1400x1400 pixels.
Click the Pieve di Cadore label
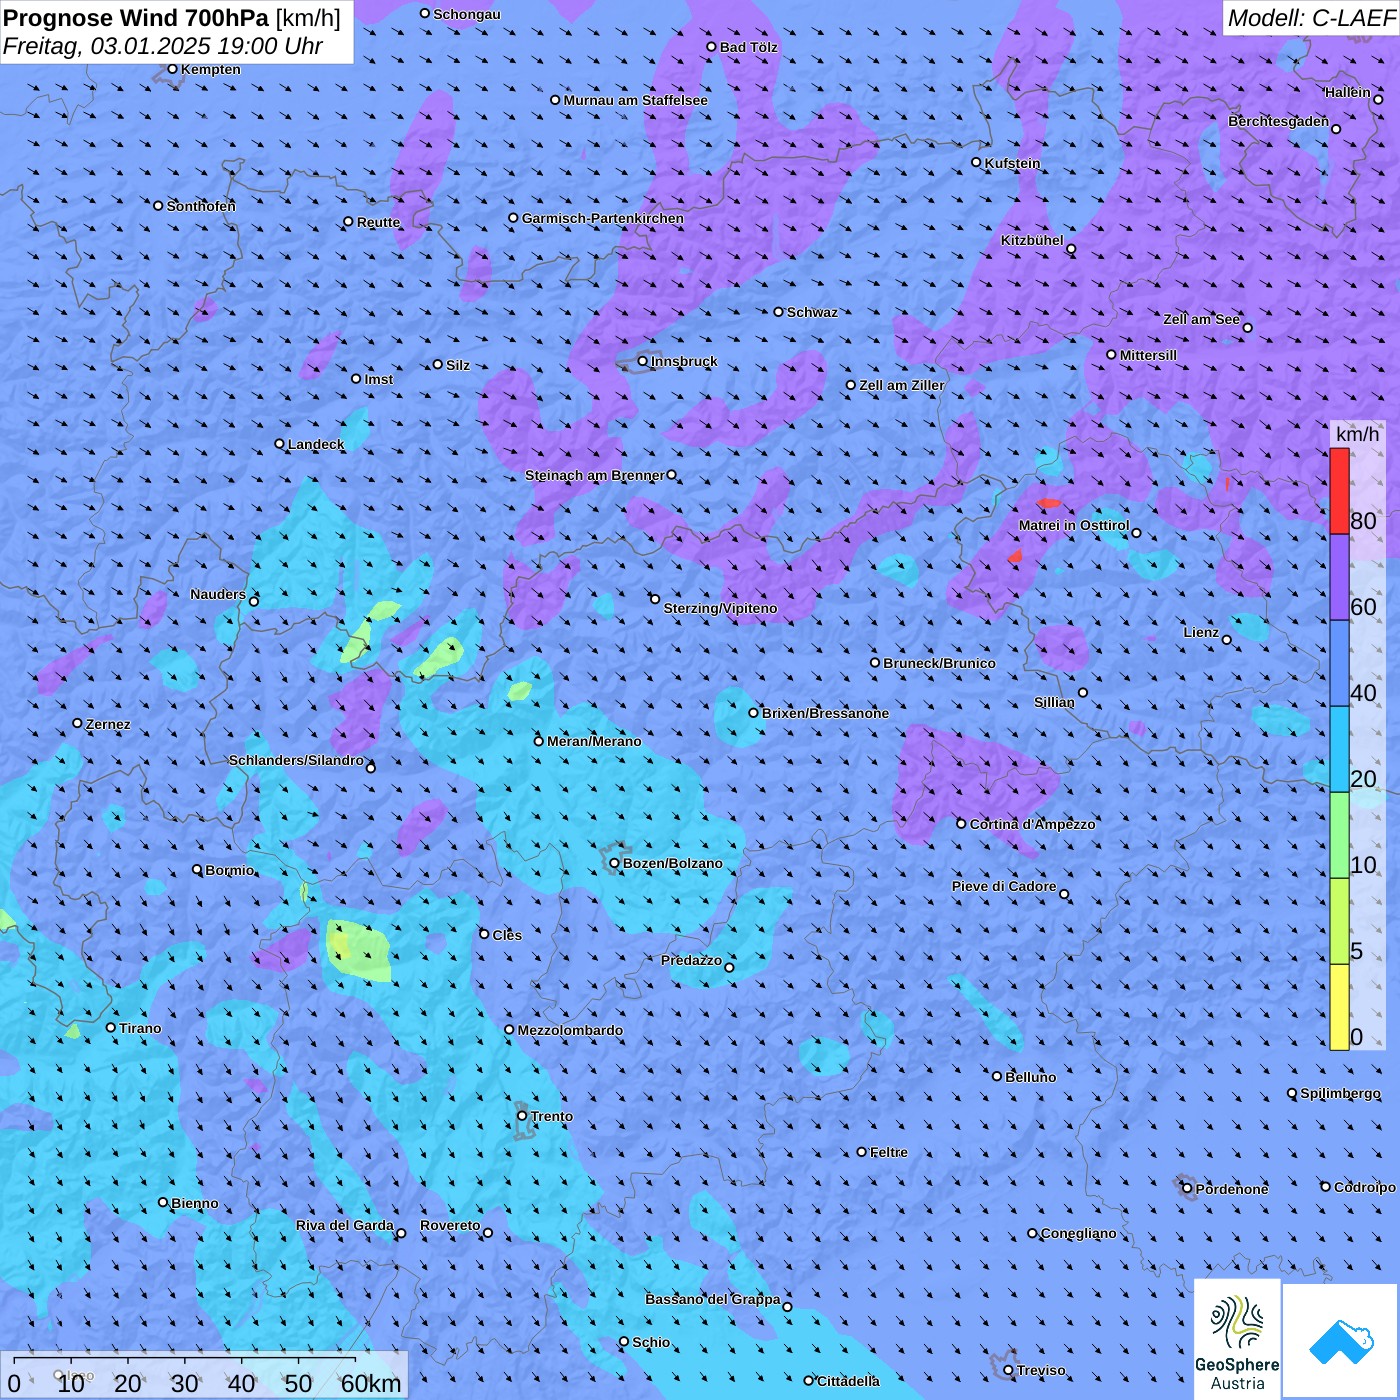(x=1004, y=886)
